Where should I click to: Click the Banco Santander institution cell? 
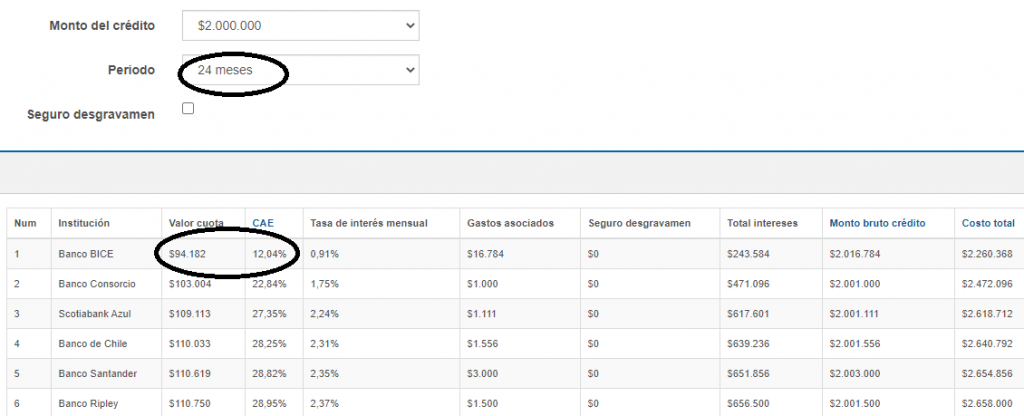pyautogui.click(x=97, y=374)
